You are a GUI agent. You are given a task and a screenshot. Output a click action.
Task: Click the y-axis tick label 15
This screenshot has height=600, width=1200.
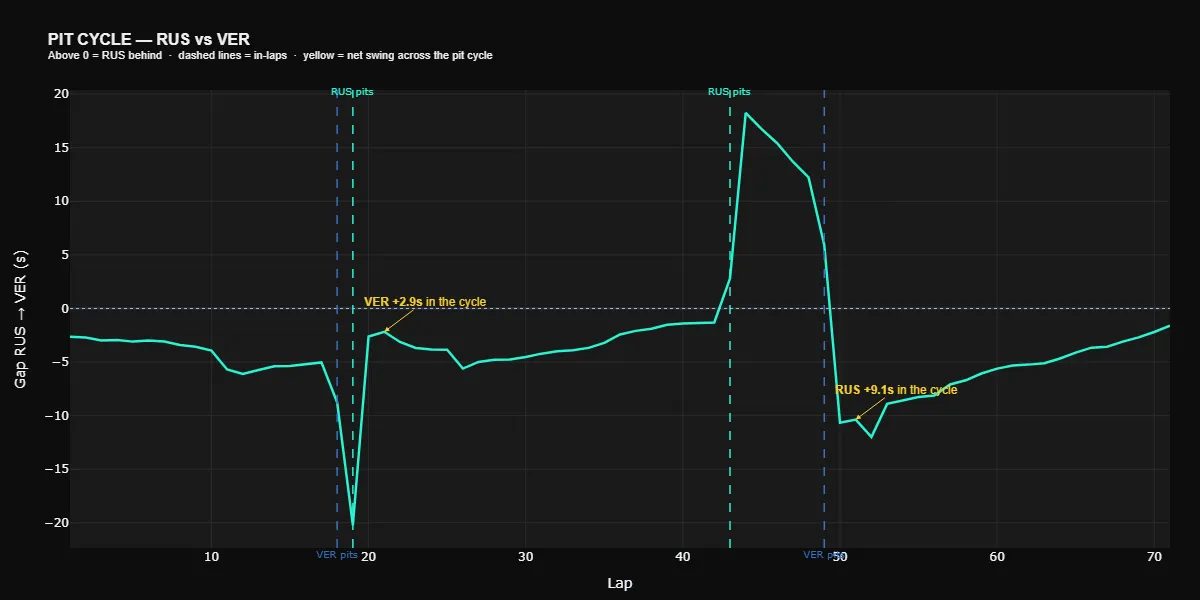click(x=61, y=148)
